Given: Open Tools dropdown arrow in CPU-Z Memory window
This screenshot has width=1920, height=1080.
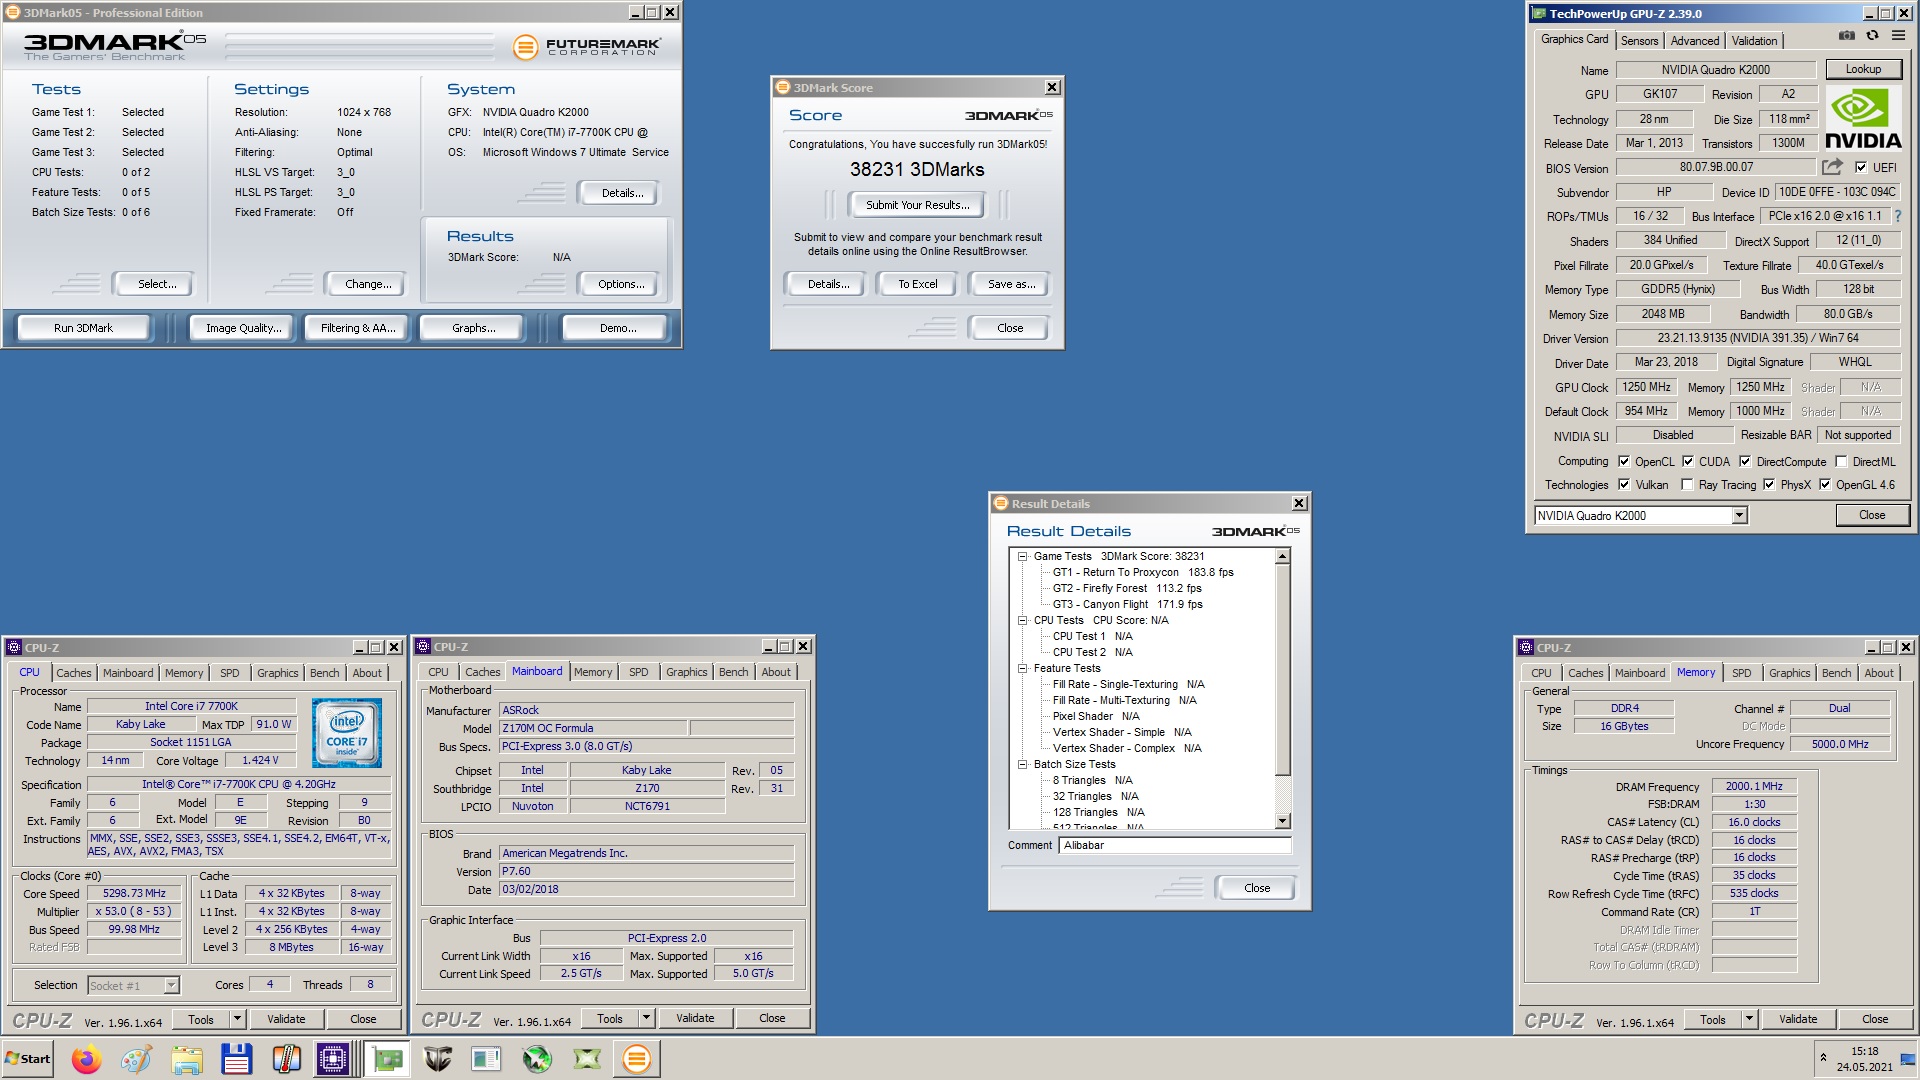Looking at the screenshot, I should point(1750,1019).
